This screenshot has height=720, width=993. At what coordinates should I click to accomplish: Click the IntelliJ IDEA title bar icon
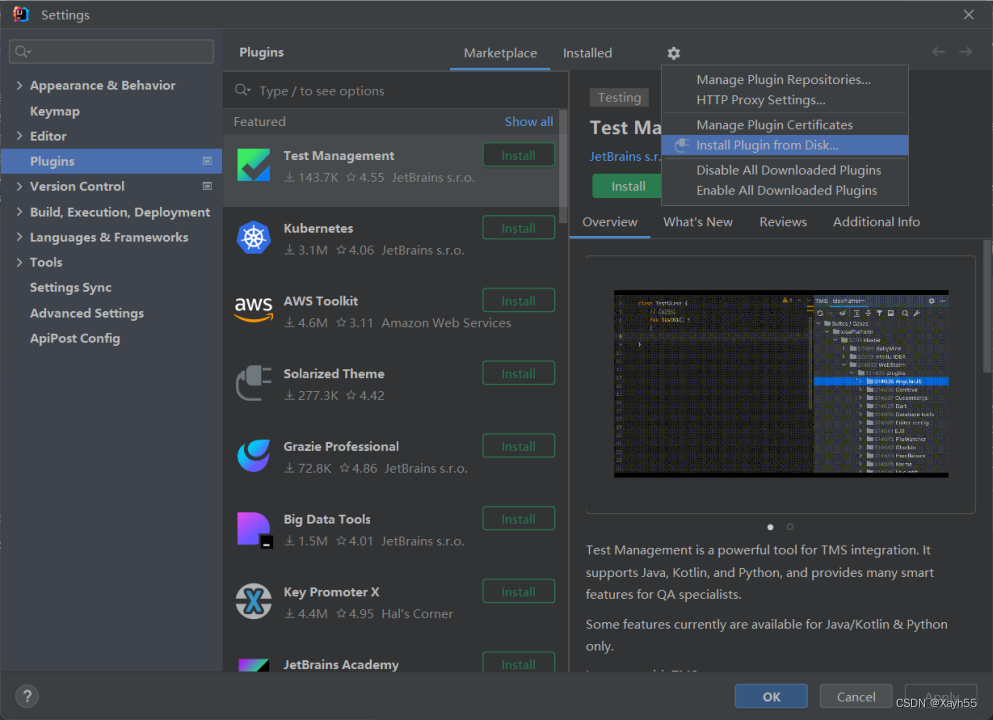(21, 14)
